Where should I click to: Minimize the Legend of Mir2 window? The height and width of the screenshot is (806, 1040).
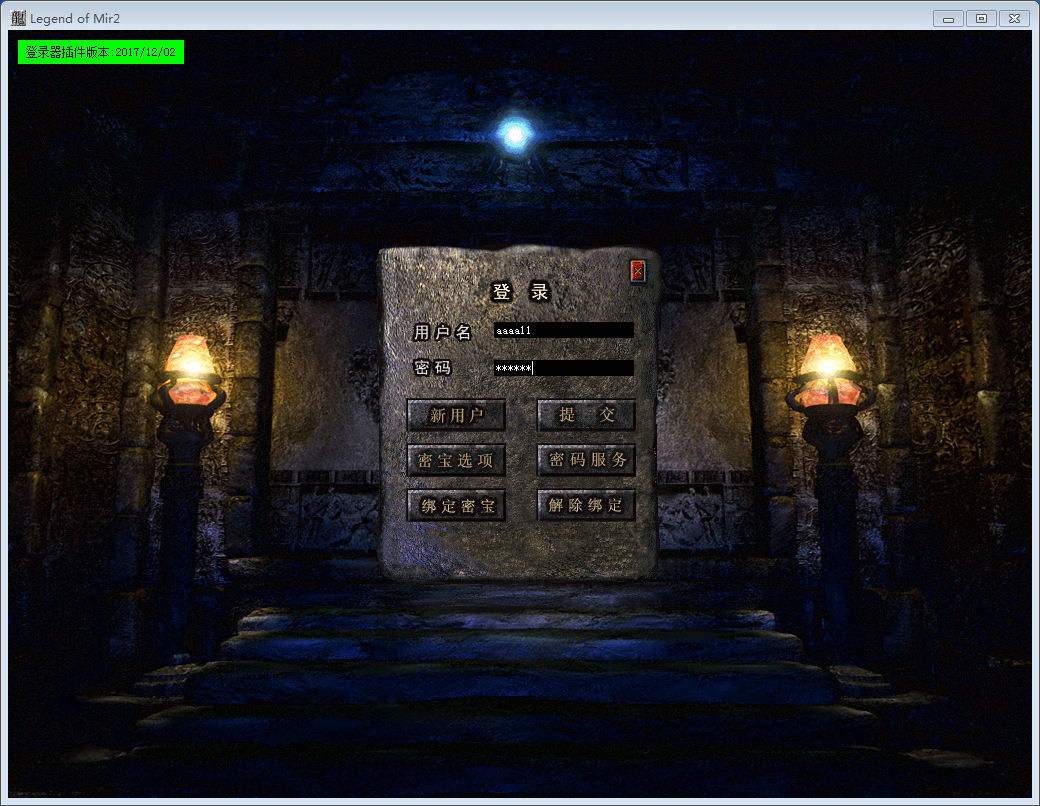click(x=948, y=19)
